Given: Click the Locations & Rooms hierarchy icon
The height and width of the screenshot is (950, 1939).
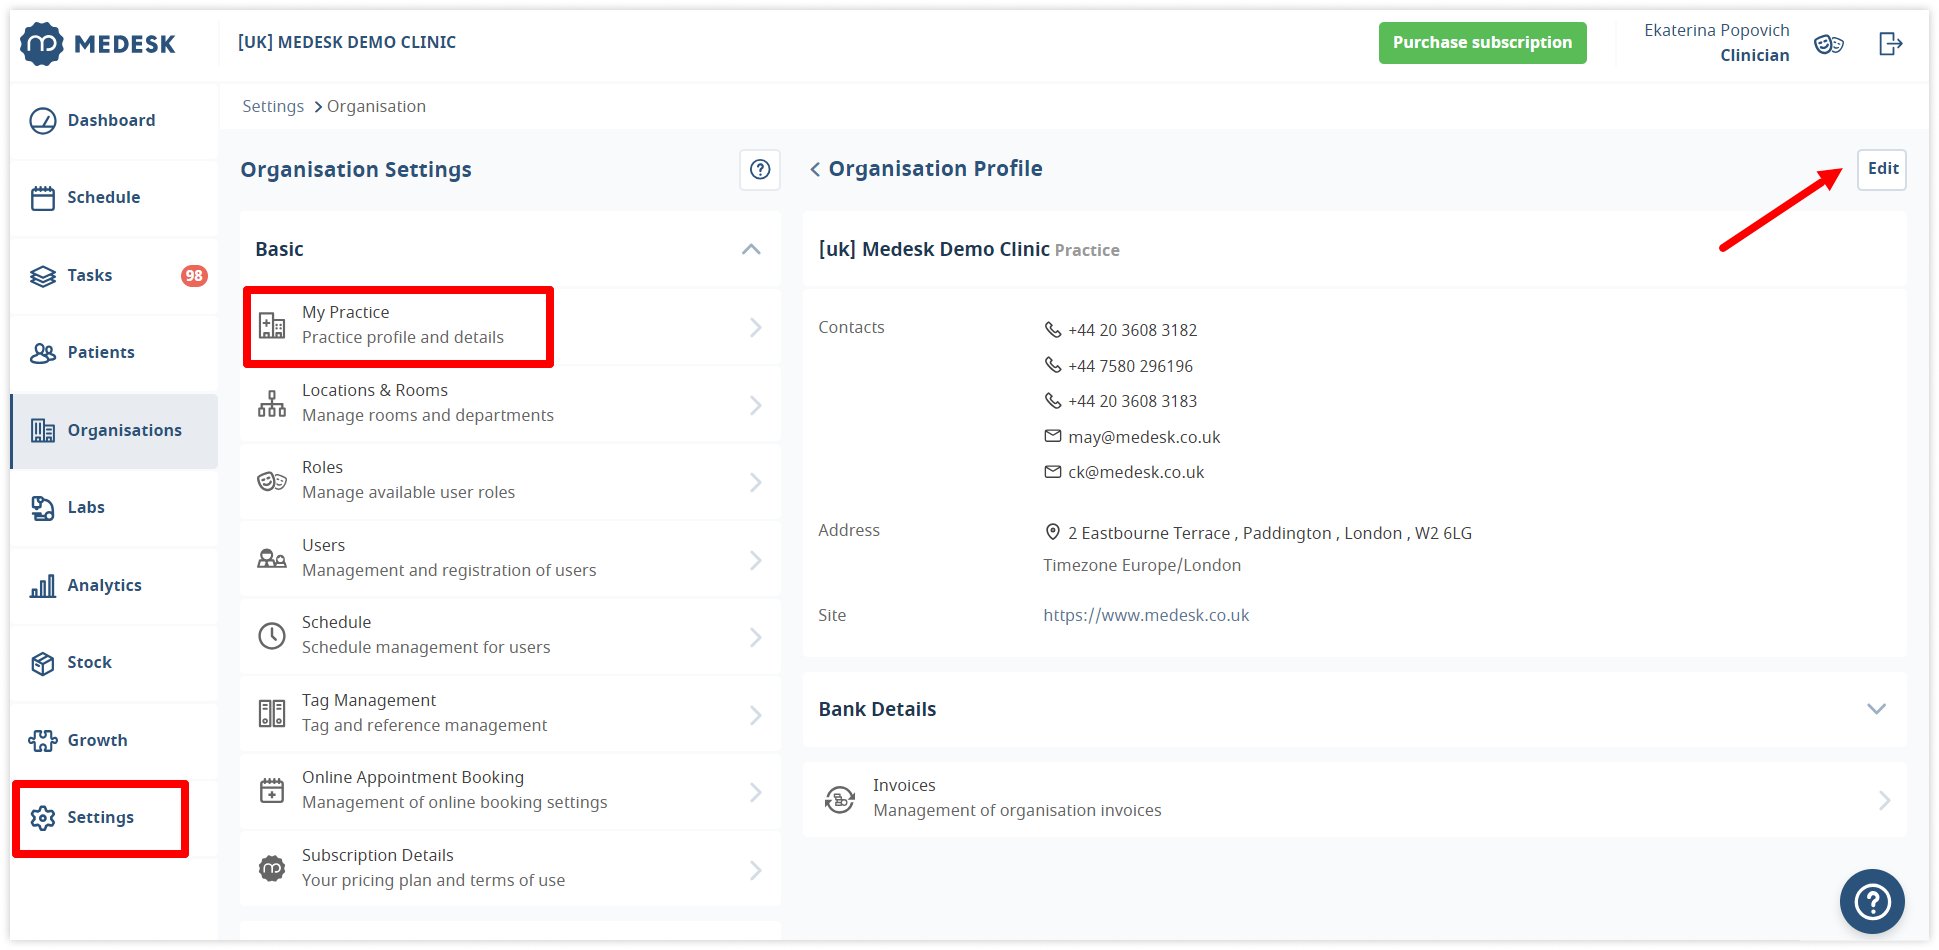Looking at the screenshot, I should point(272,403).
